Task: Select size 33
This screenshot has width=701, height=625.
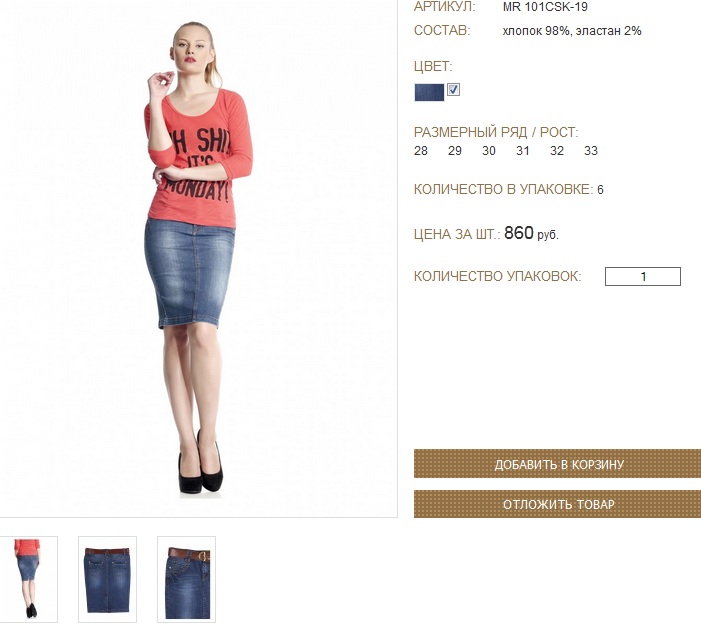Action: [x=591, y=151]
